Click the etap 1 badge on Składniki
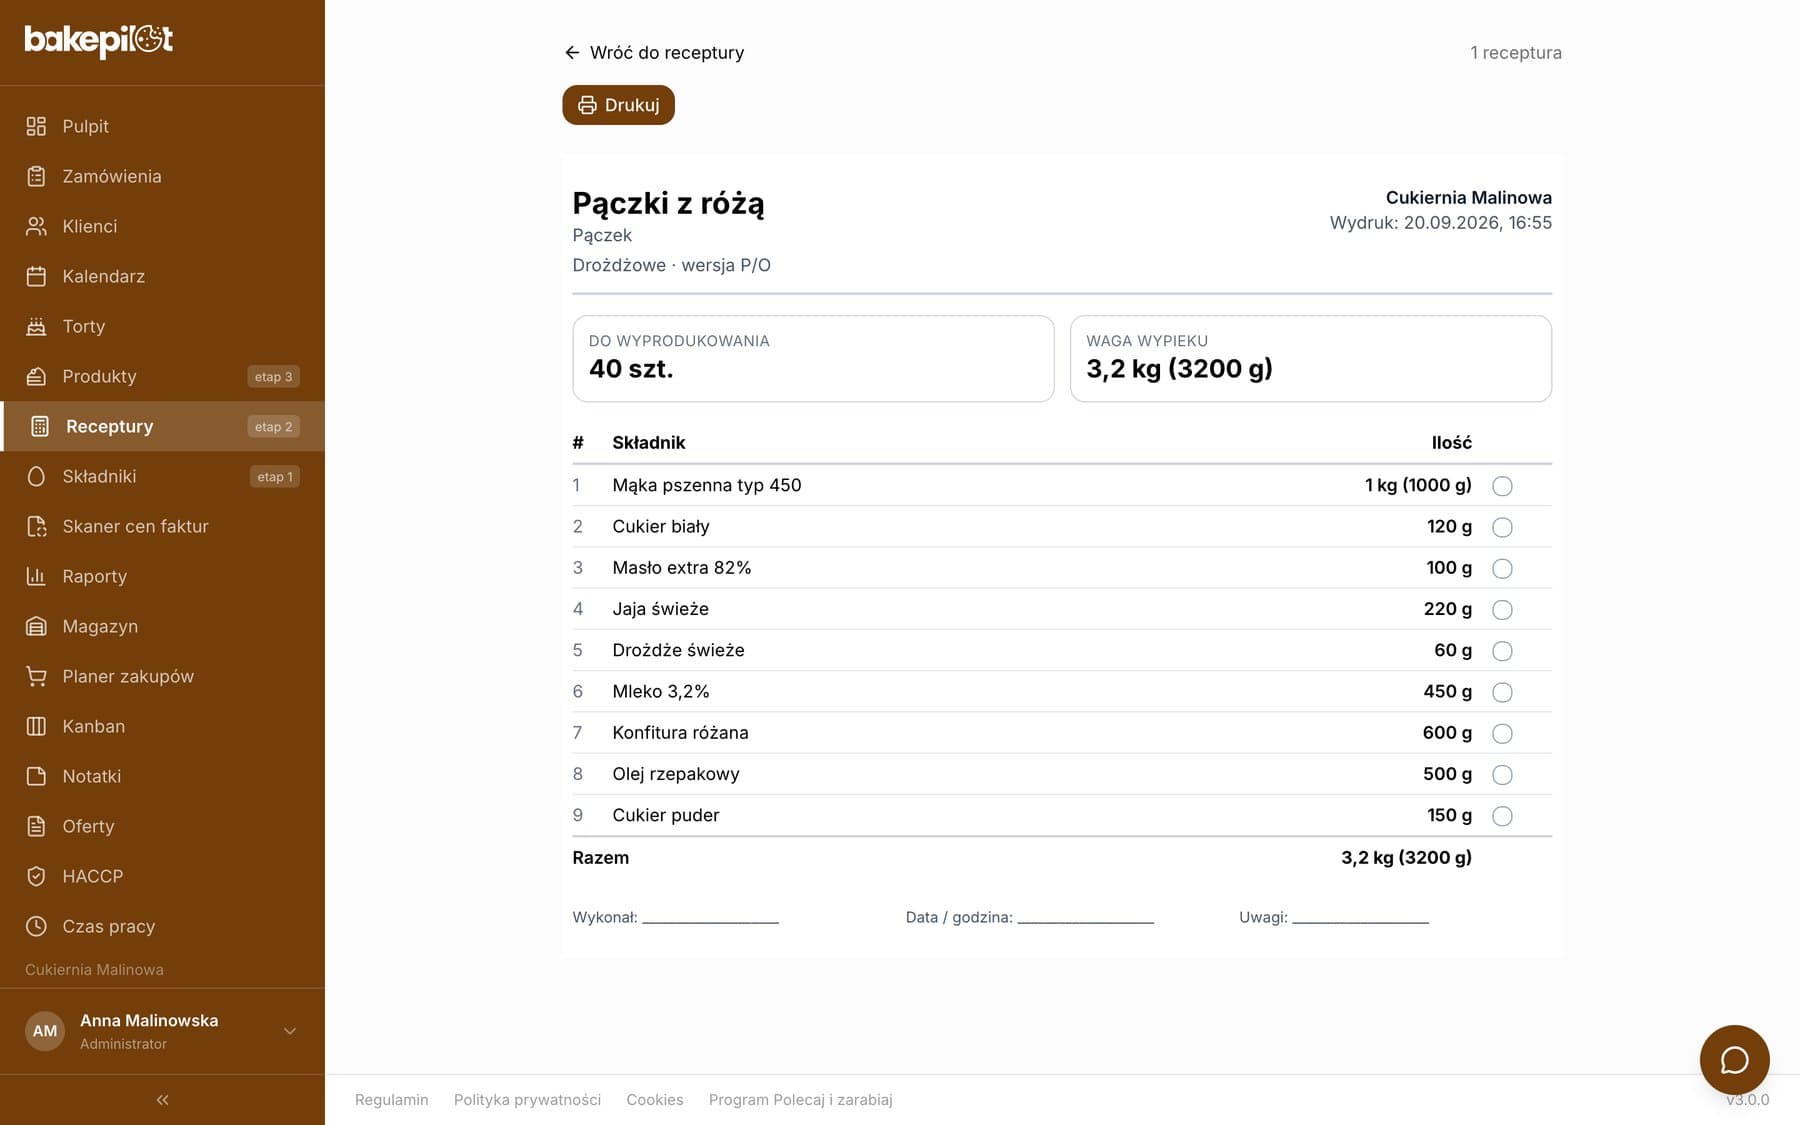Image resolution: width=1800 pixels, height=1125 pixels. [274, 476]
